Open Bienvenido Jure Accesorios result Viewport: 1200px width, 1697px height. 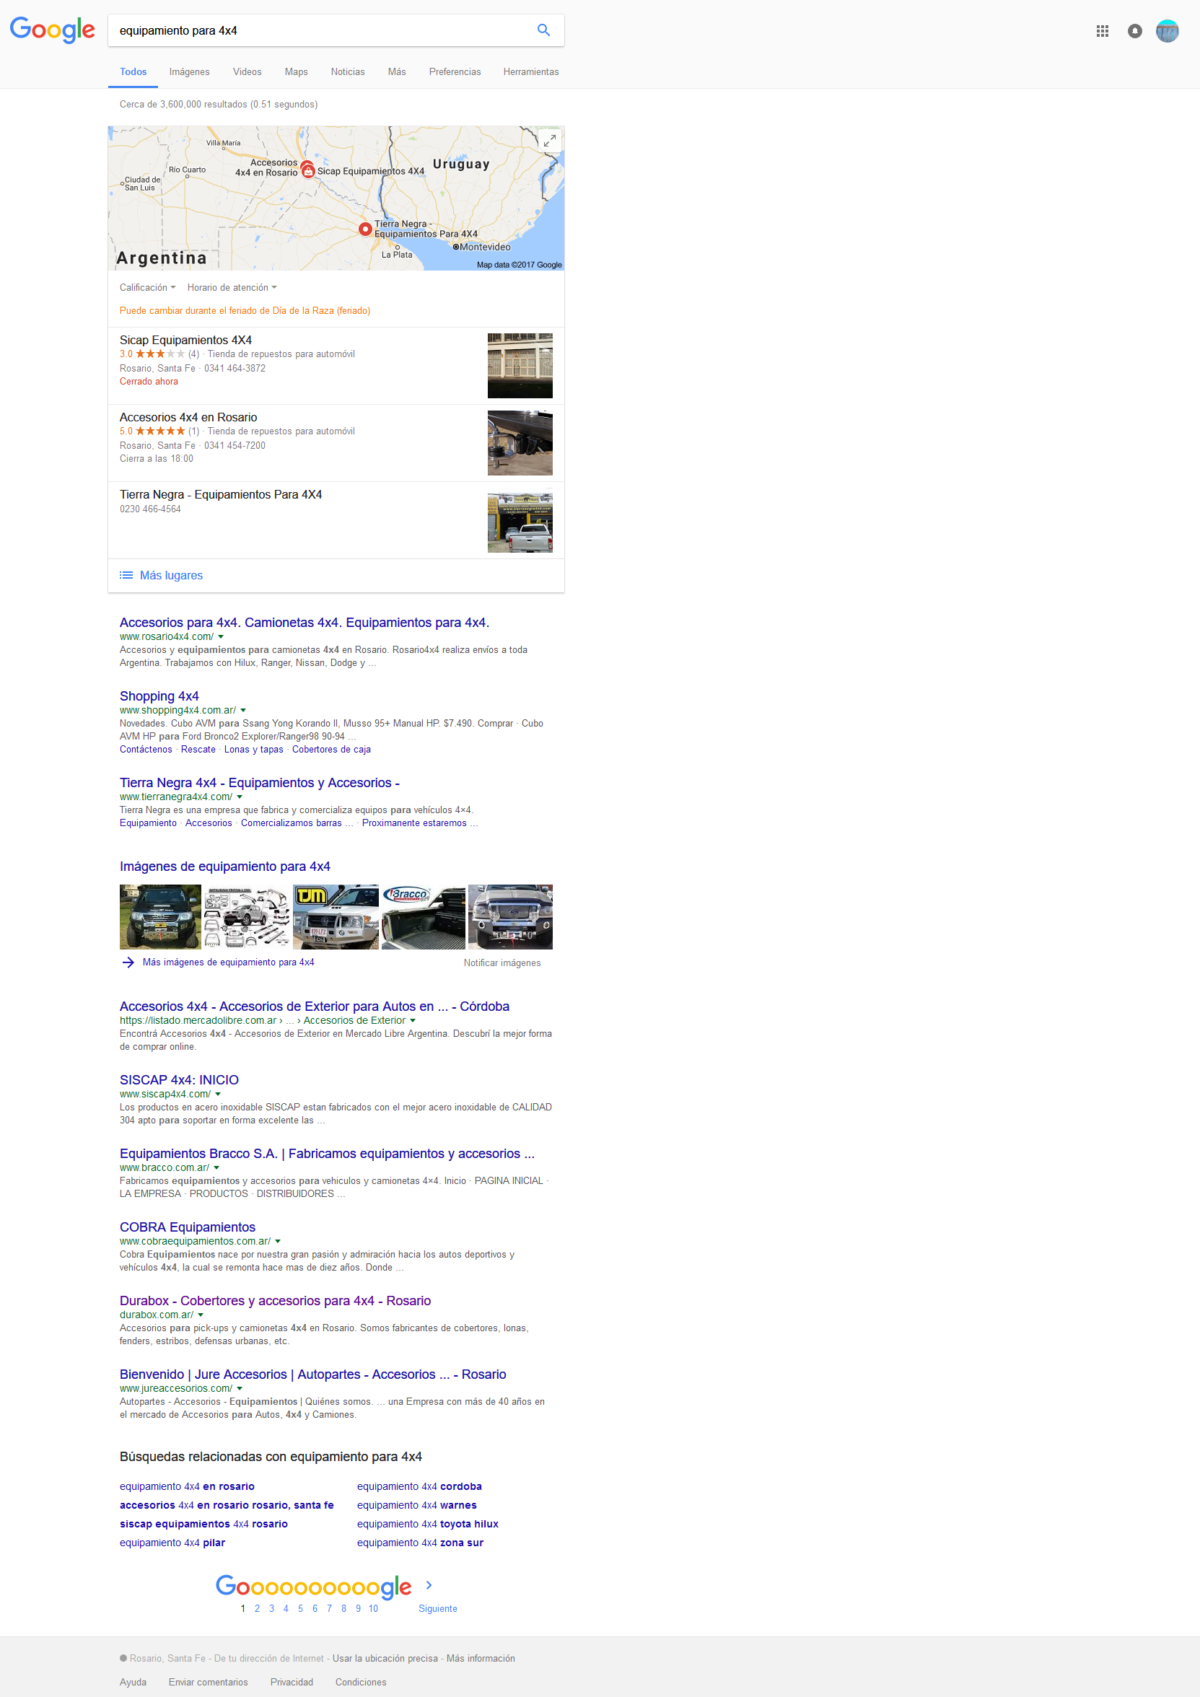click(x=313, y=1374)
